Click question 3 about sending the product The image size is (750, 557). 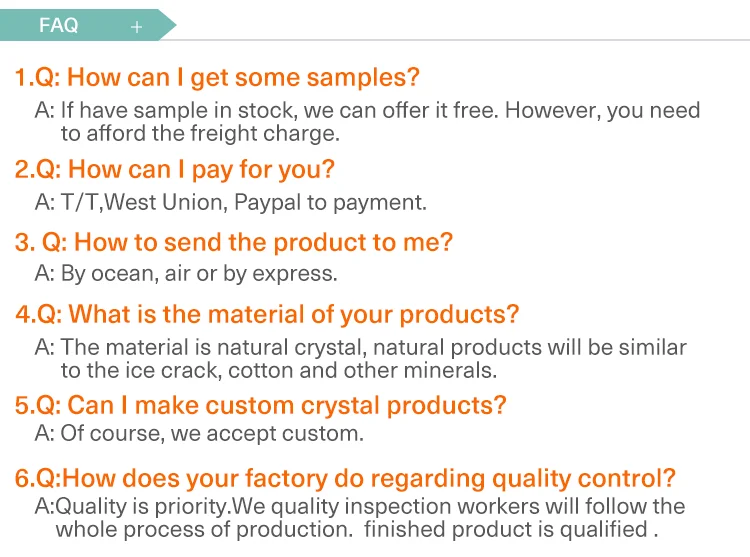click(x=234, y=242)
